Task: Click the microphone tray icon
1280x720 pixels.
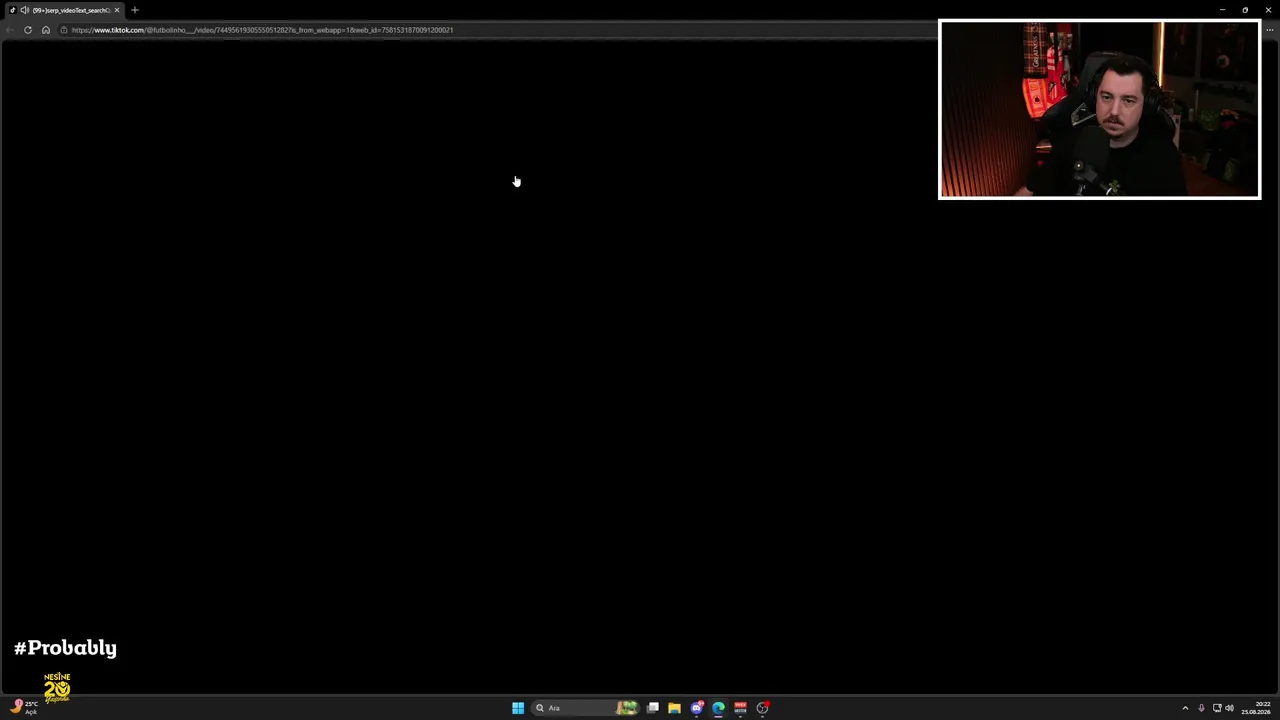Action: (x=1201, y=708)
